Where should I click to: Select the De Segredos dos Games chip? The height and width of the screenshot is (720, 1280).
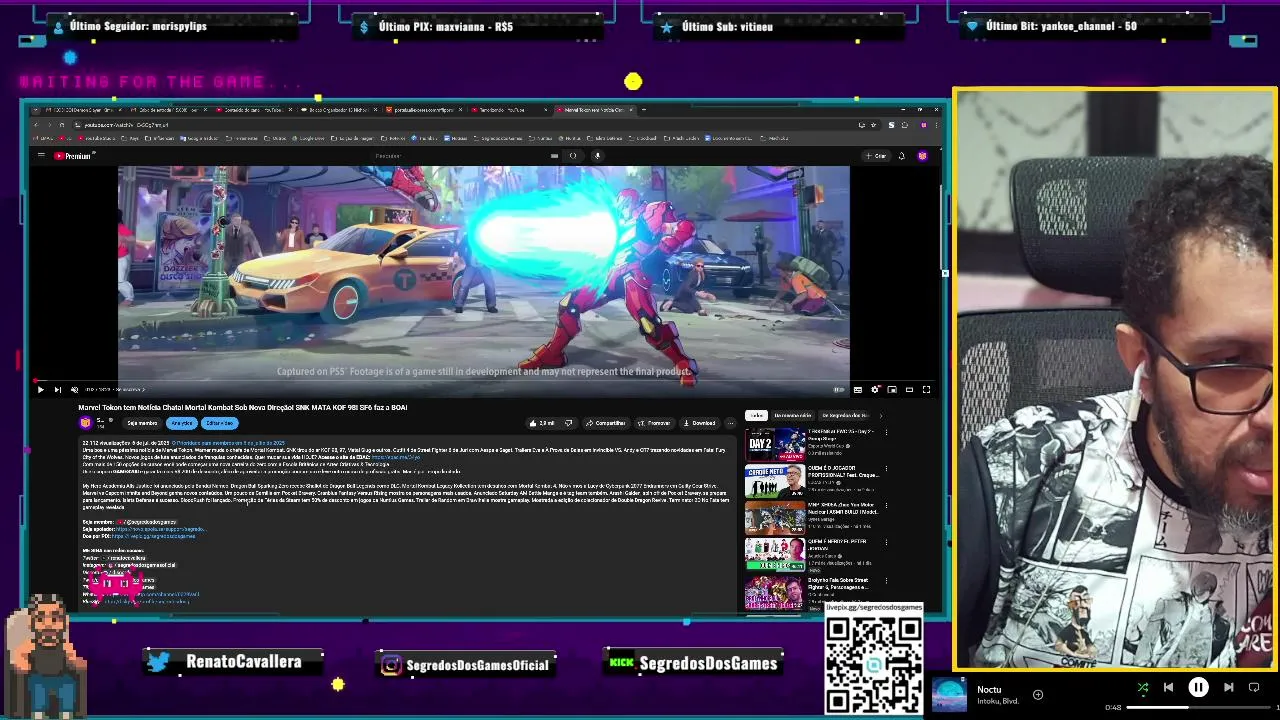[845, 415]
